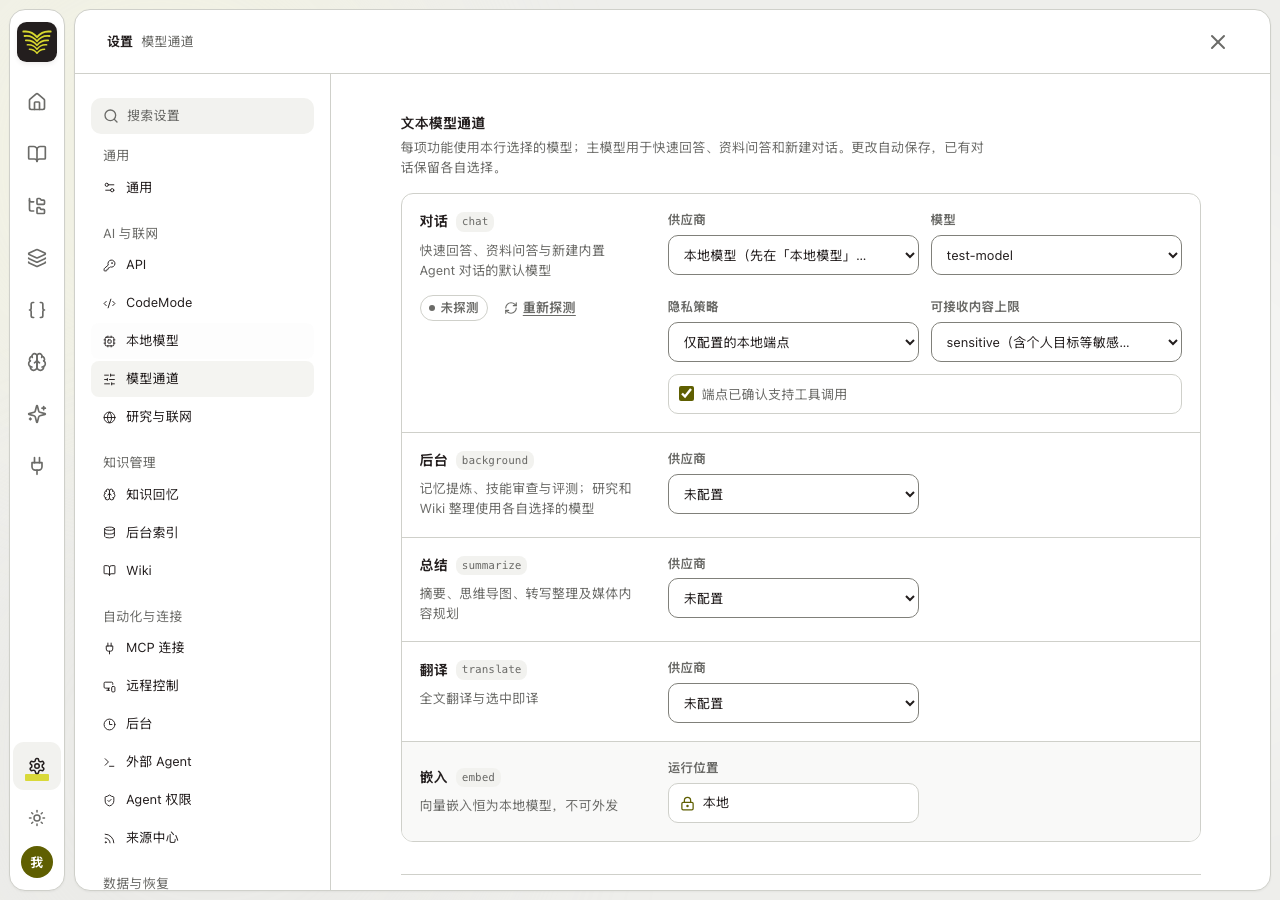Open the brain icon in left rail
The height and width of the screenshot is (900, 1280).
click(37, 361)
